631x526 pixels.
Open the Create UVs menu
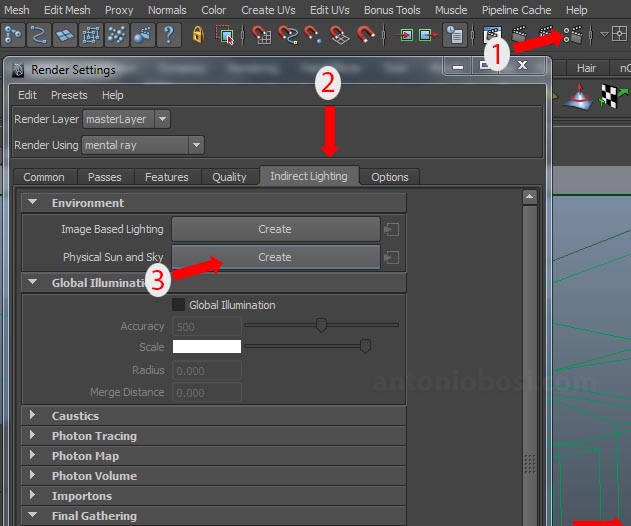(268, 10)
